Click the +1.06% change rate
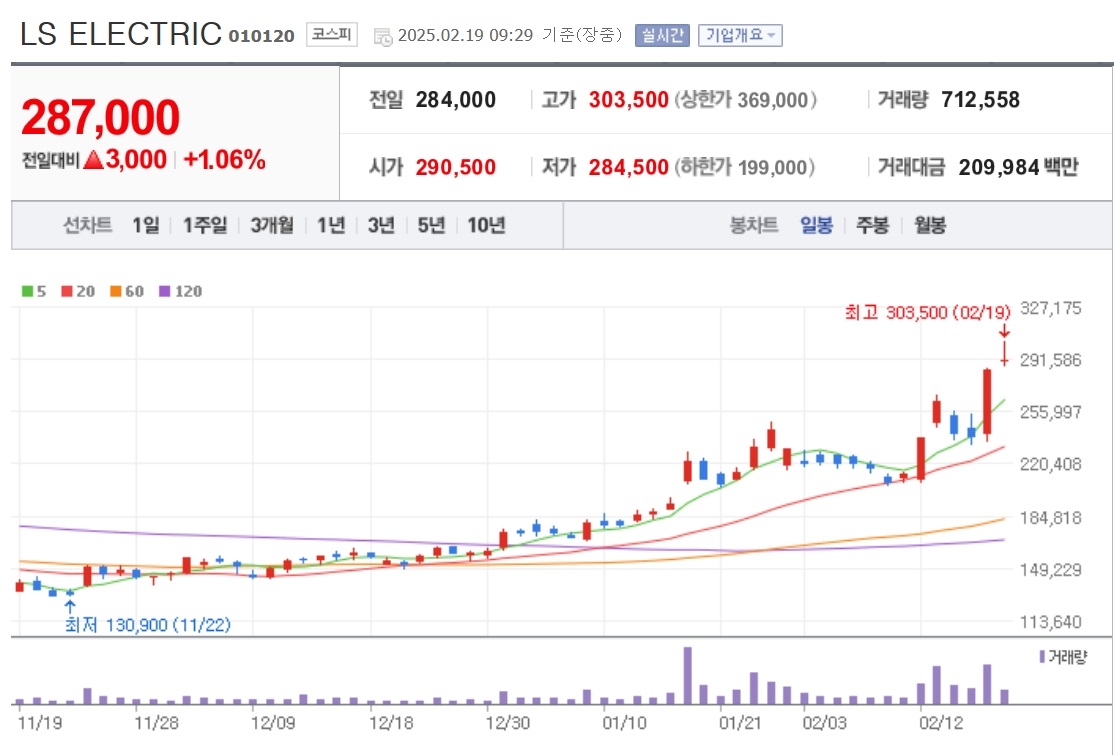The height and width of the screenshot is (755, 1114). click(225, 160)
